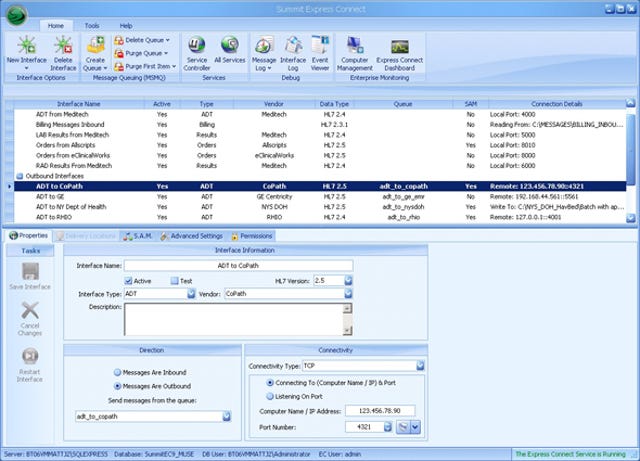Open the S.A.M. tab
This screenshot has width=640, height=461.
[138, 236]
